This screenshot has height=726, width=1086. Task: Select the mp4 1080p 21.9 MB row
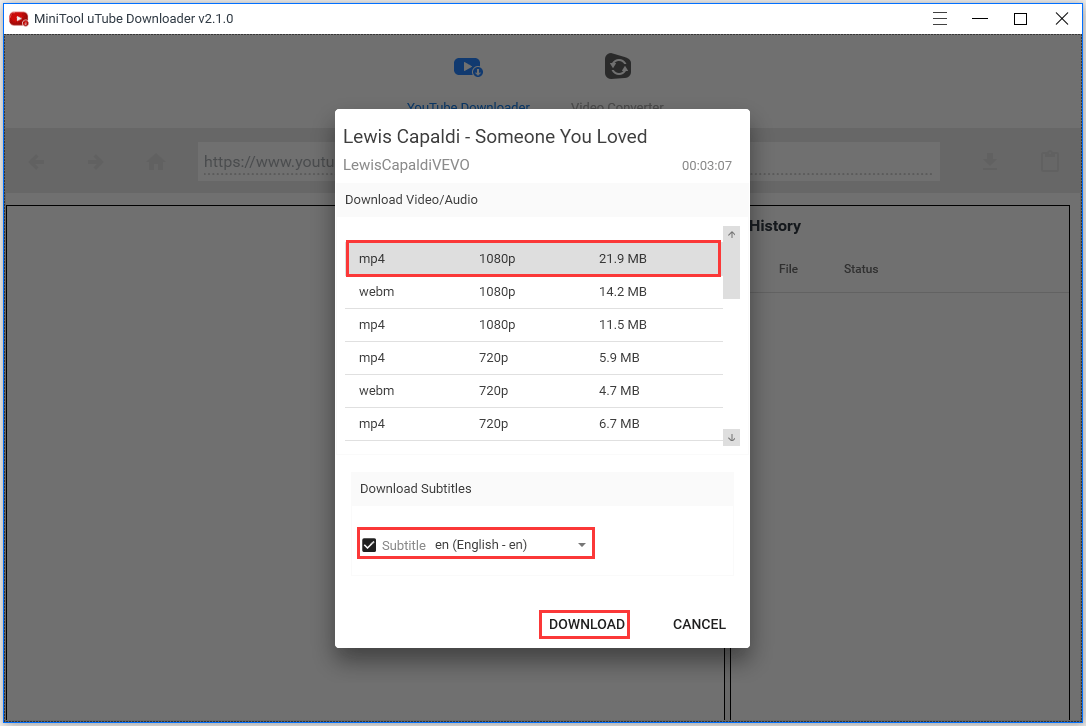click(533, 258)
